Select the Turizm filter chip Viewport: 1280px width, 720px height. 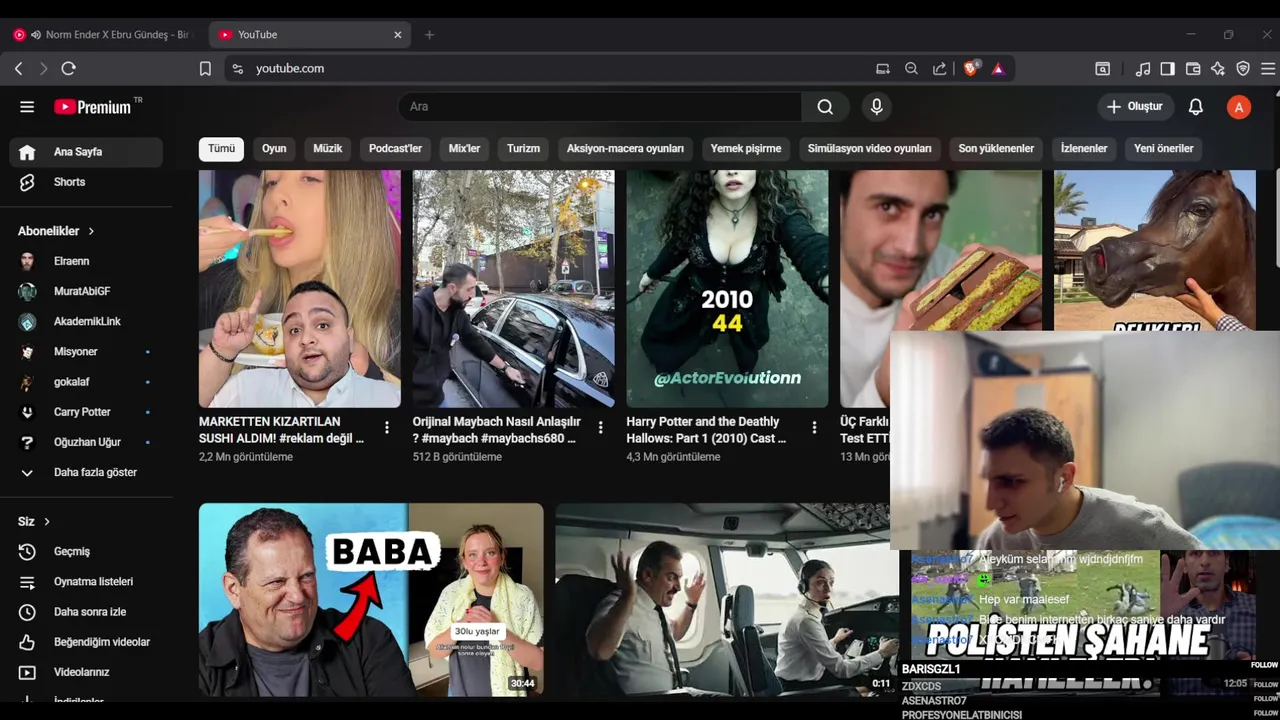(x=523, y=148)
